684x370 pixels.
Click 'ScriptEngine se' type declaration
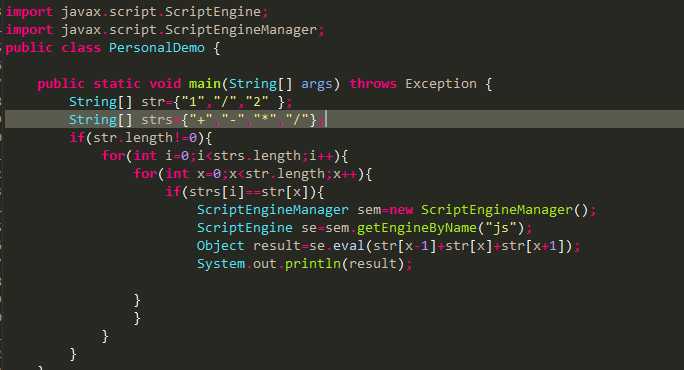point(257,227)
